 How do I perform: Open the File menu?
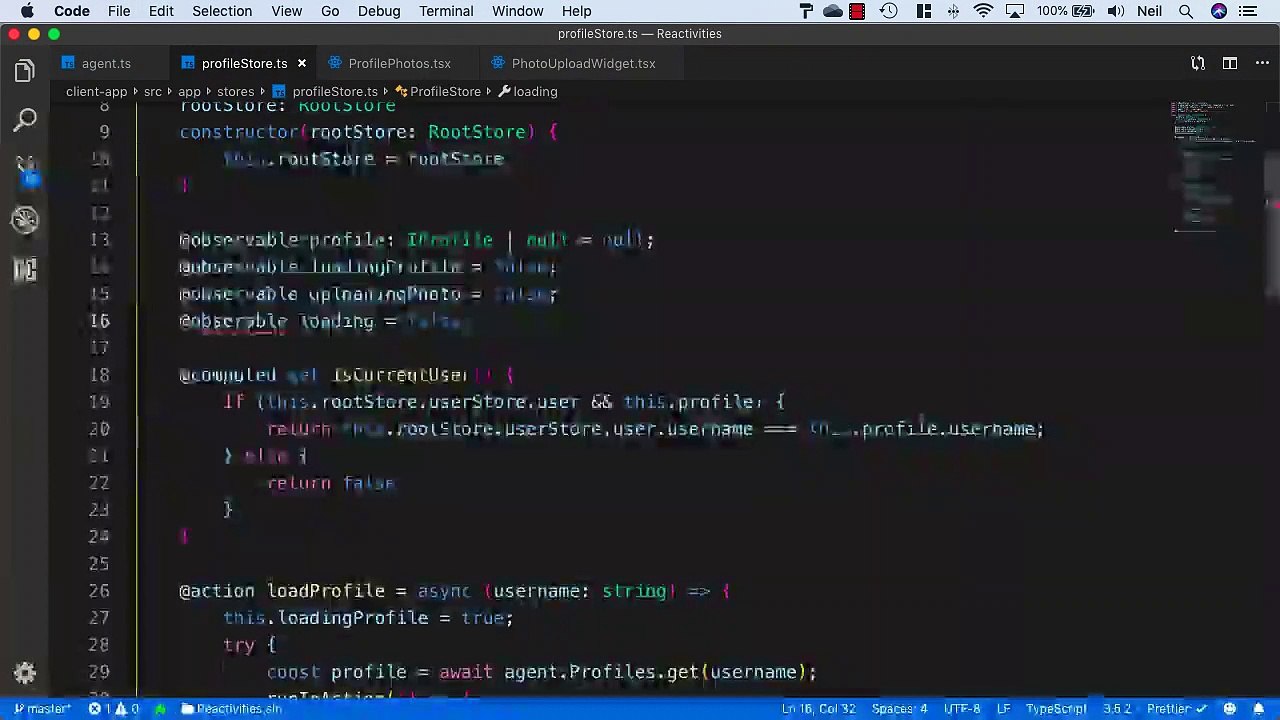119,11
